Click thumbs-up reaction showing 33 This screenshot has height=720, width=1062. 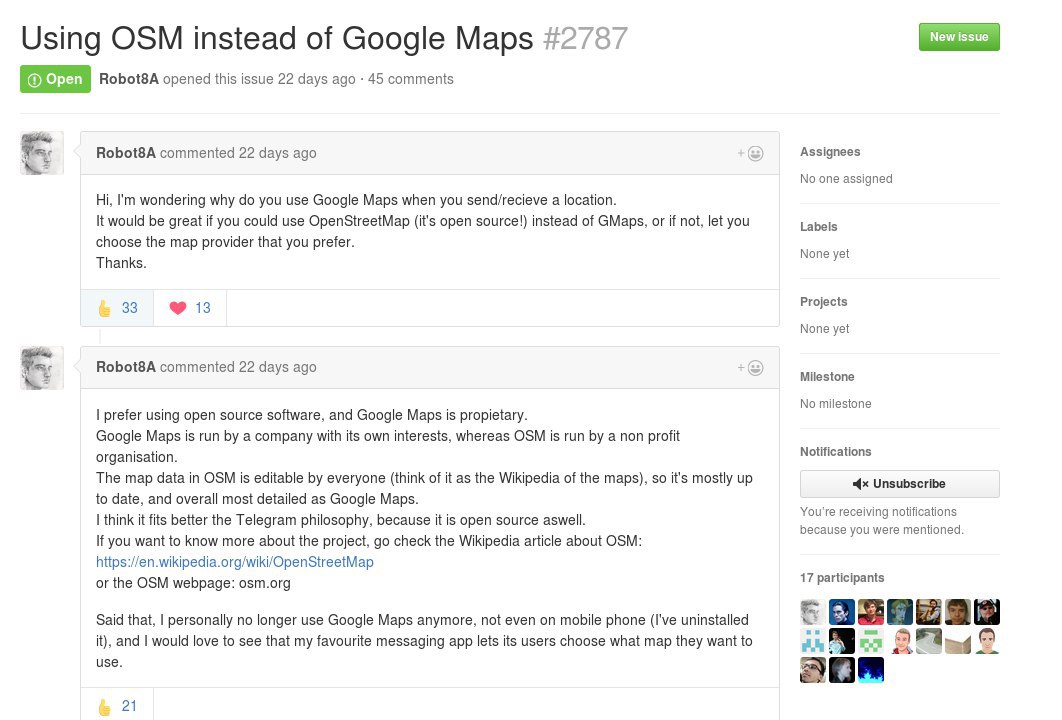117,308
